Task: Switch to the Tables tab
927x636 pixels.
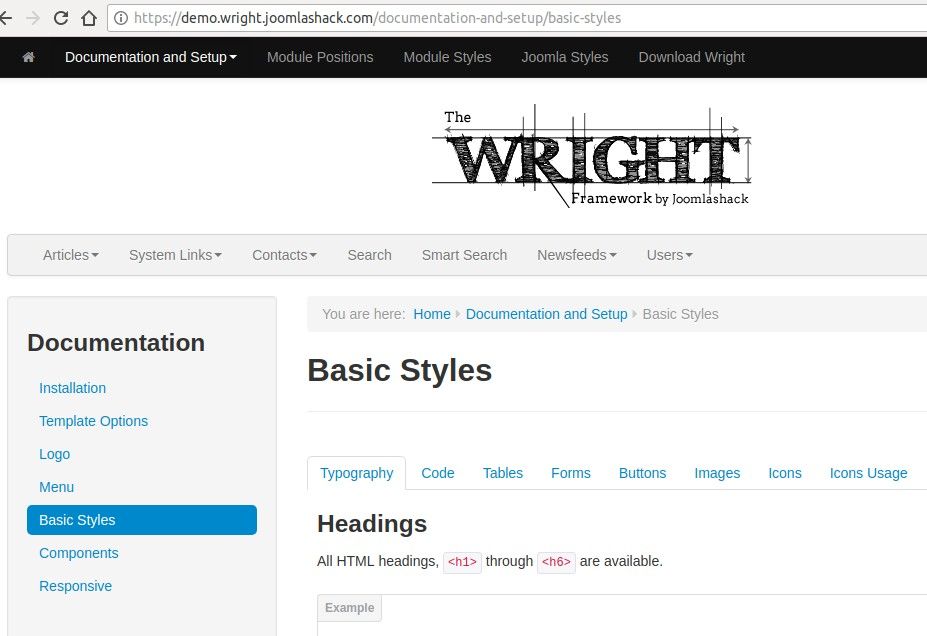Action: point(503,473)
